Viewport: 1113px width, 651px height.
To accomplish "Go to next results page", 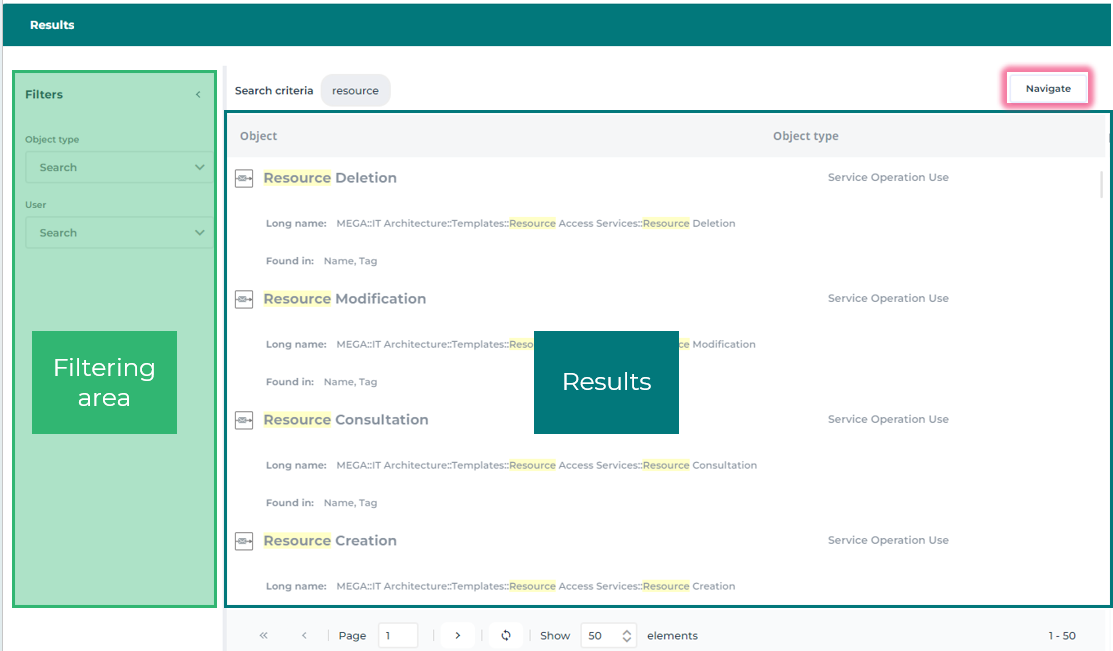I will [458, 636].
